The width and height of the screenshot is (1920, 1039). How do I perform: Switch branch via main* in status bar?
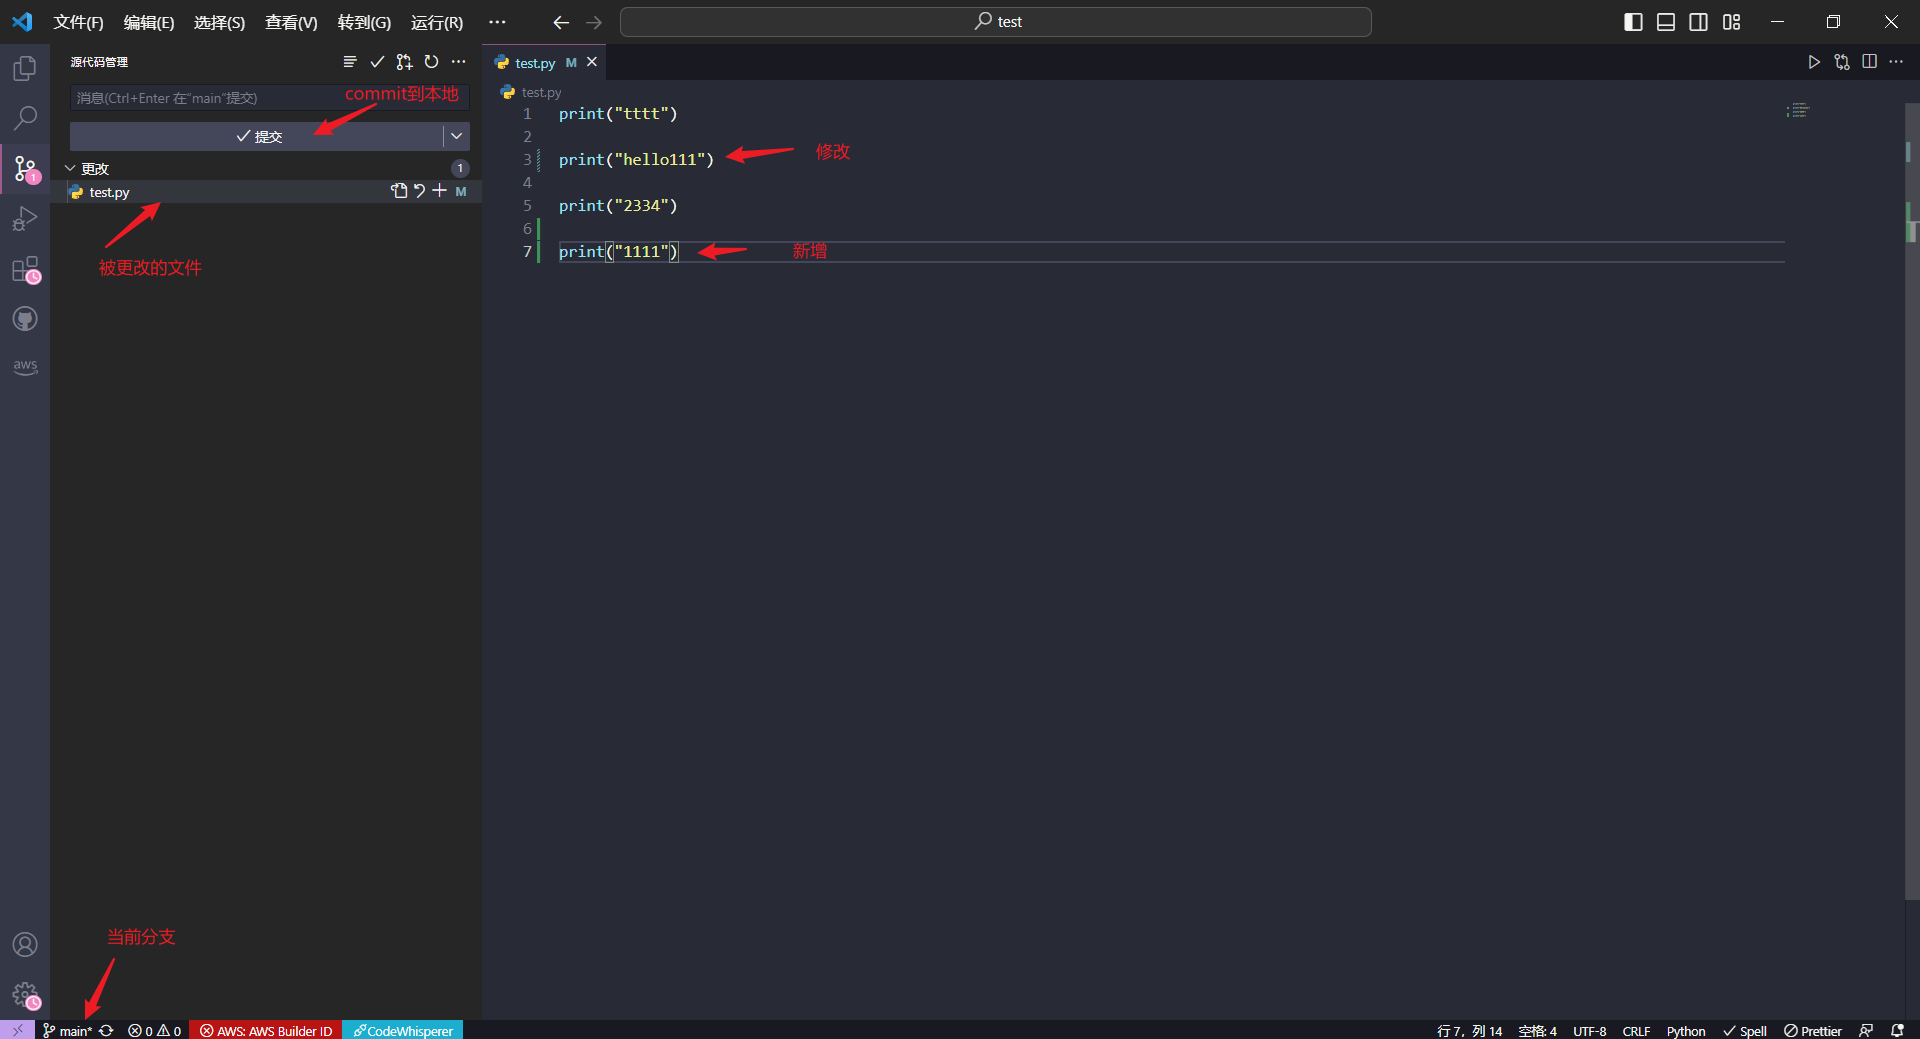click(68, 1030)
